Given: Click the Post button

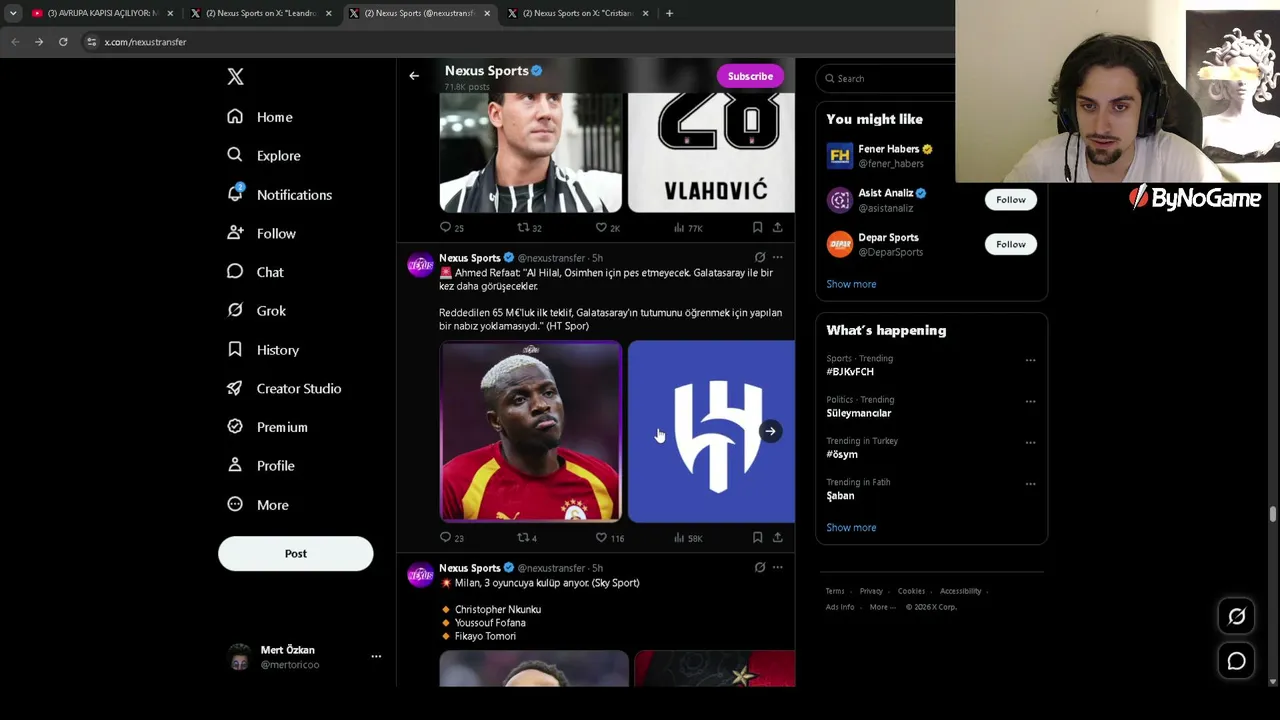Looking at the screenshot, I should click(x=296, y=554).
